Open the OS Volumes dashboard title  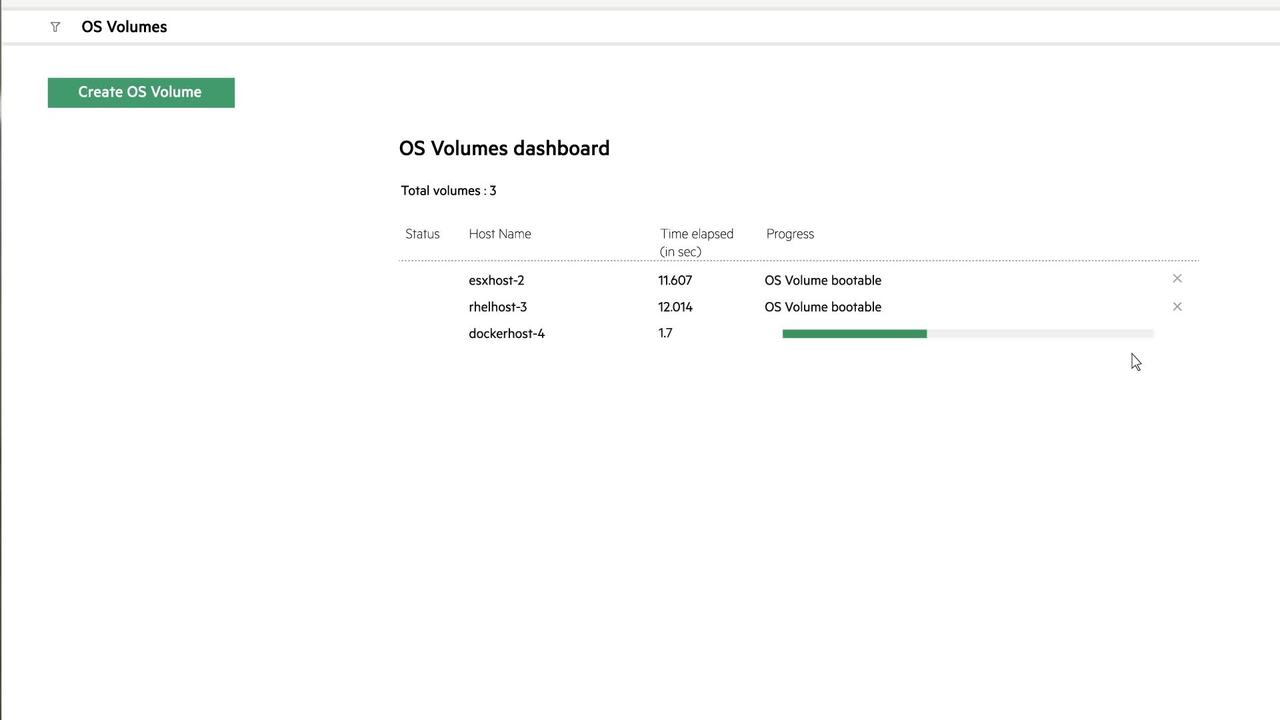(x=504, y=148)
